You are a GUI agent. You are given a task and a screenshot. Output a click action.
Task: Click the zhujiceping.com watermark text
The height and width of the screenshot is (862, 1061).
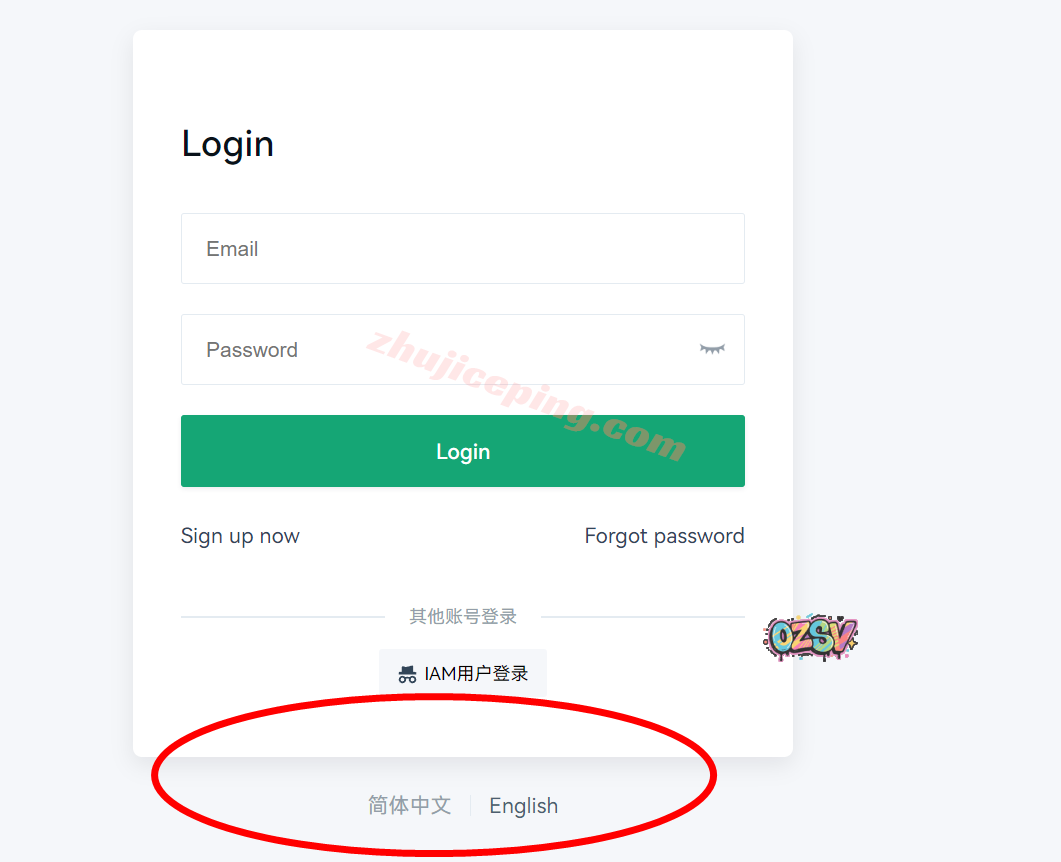pyautogui.click(x=526, y=396)
